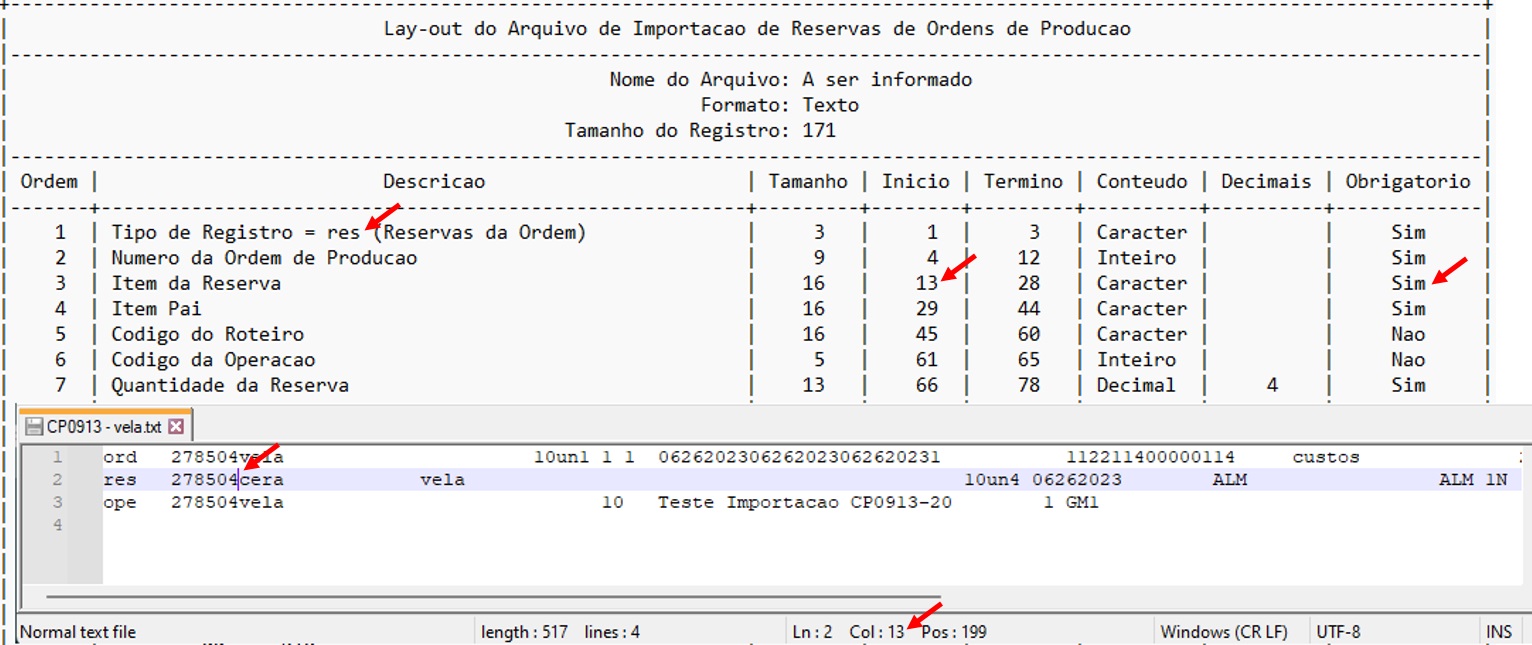
Task: Click Decimais value 4 in Quantidade row
Action: (1272, 385)
